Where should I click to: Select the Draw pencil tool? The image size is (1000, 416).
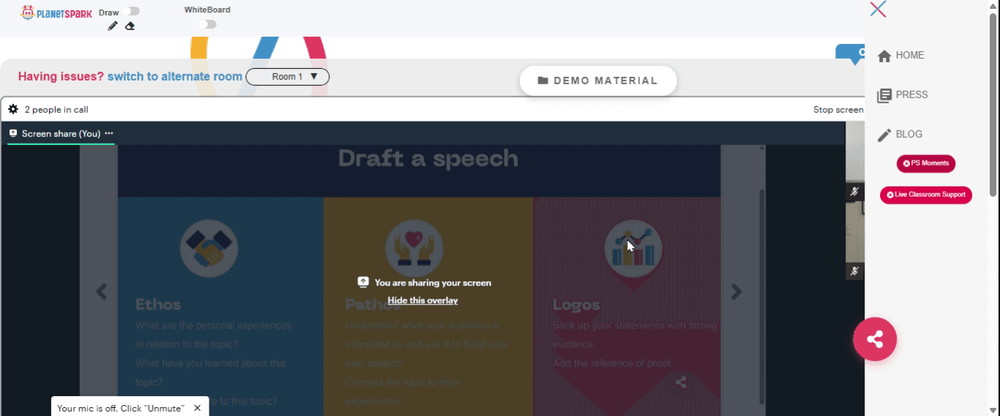coord(113,26)
